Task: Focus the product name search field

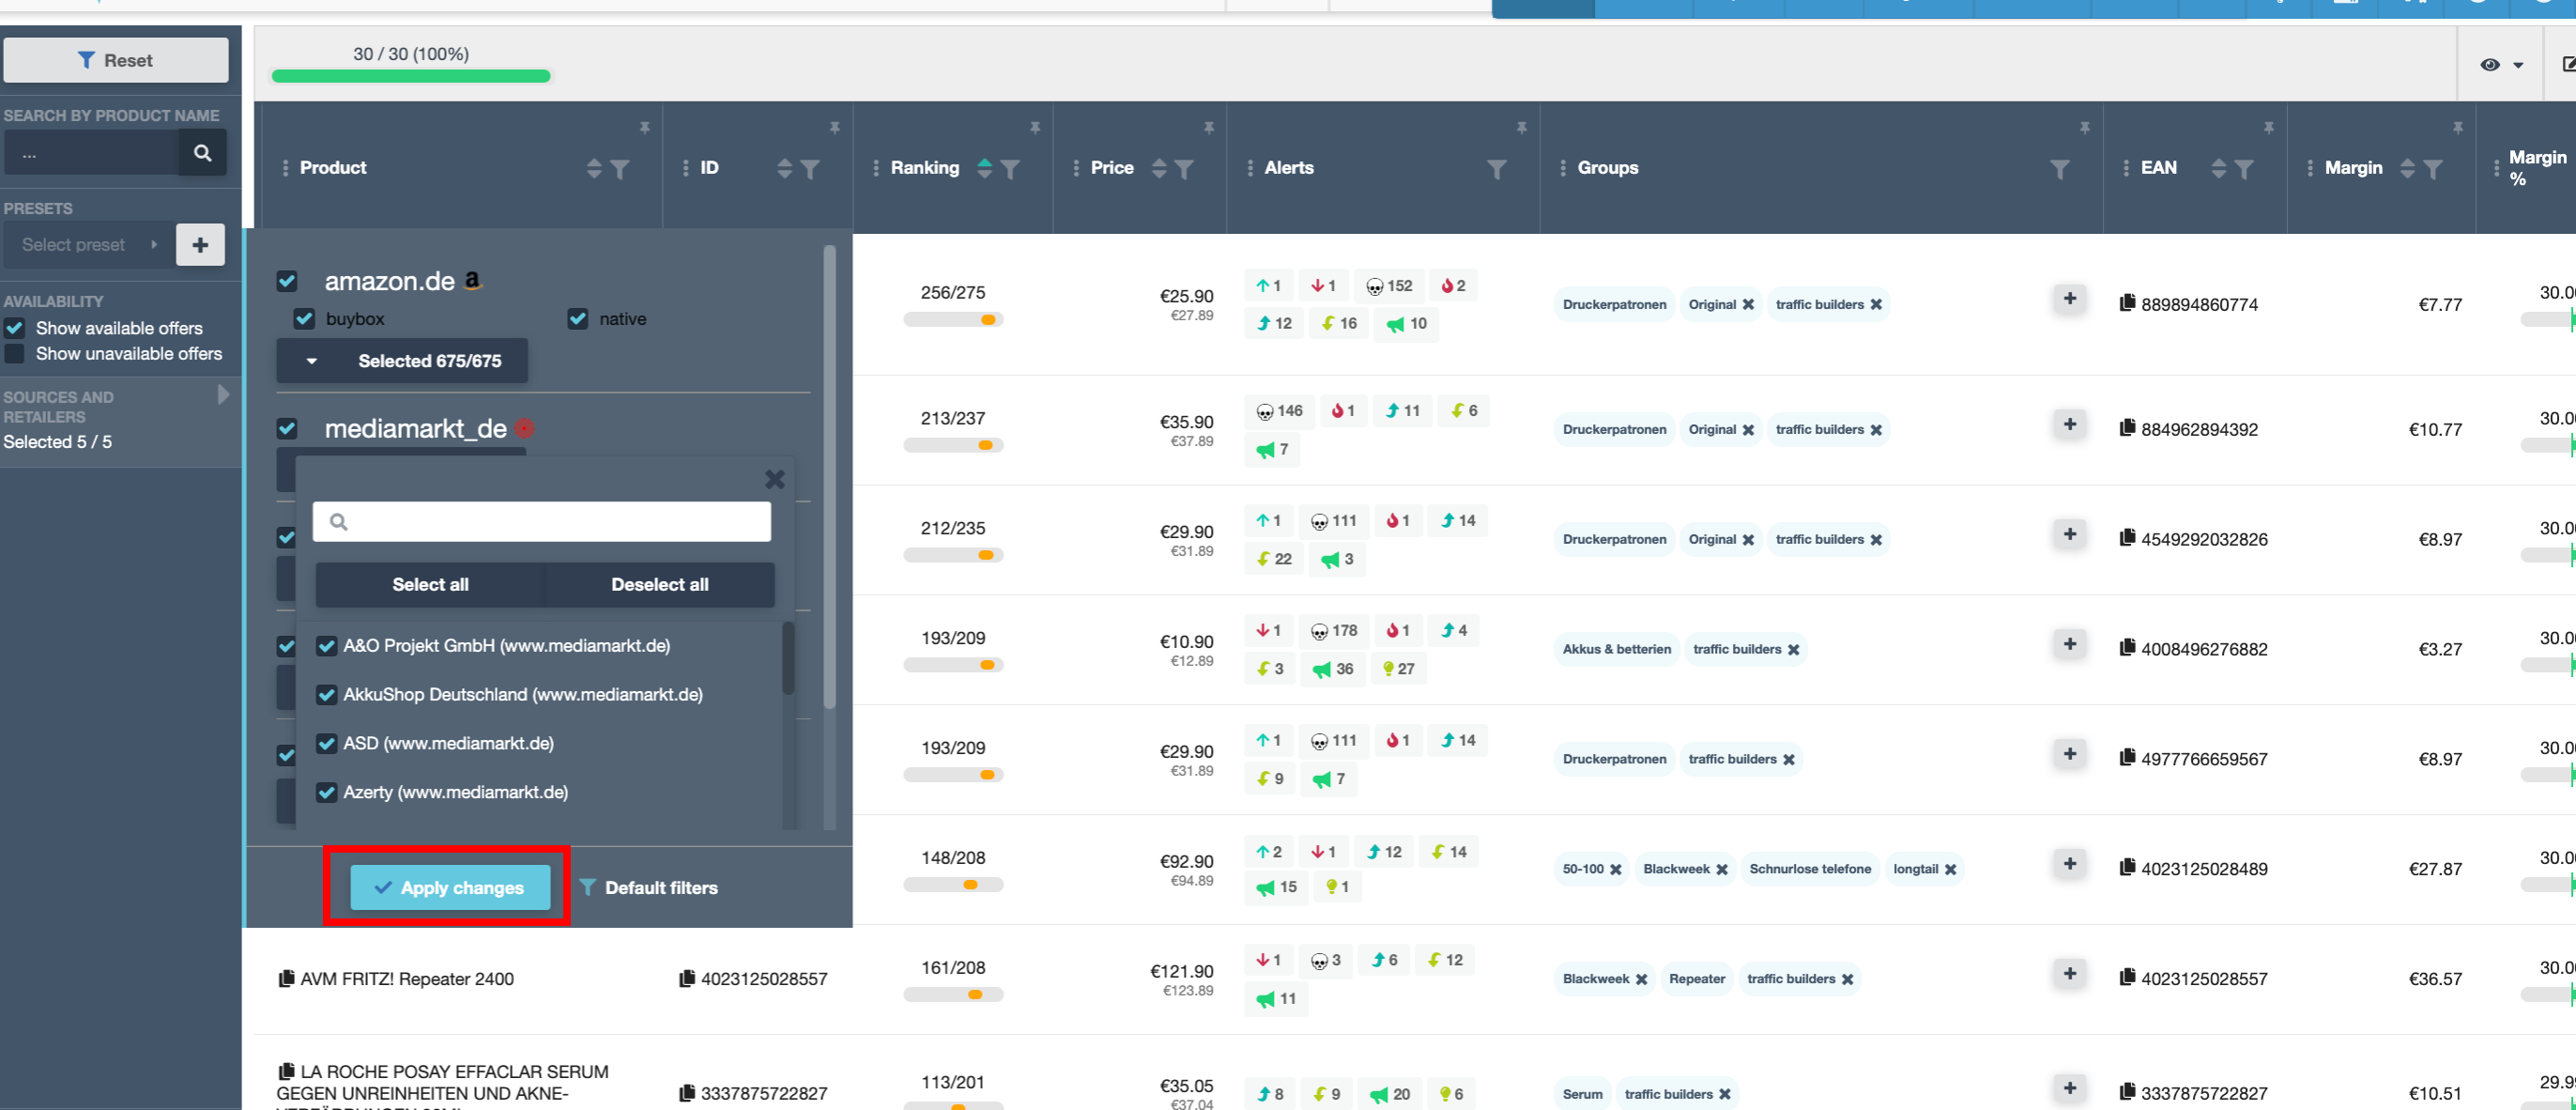Action: 92,153
